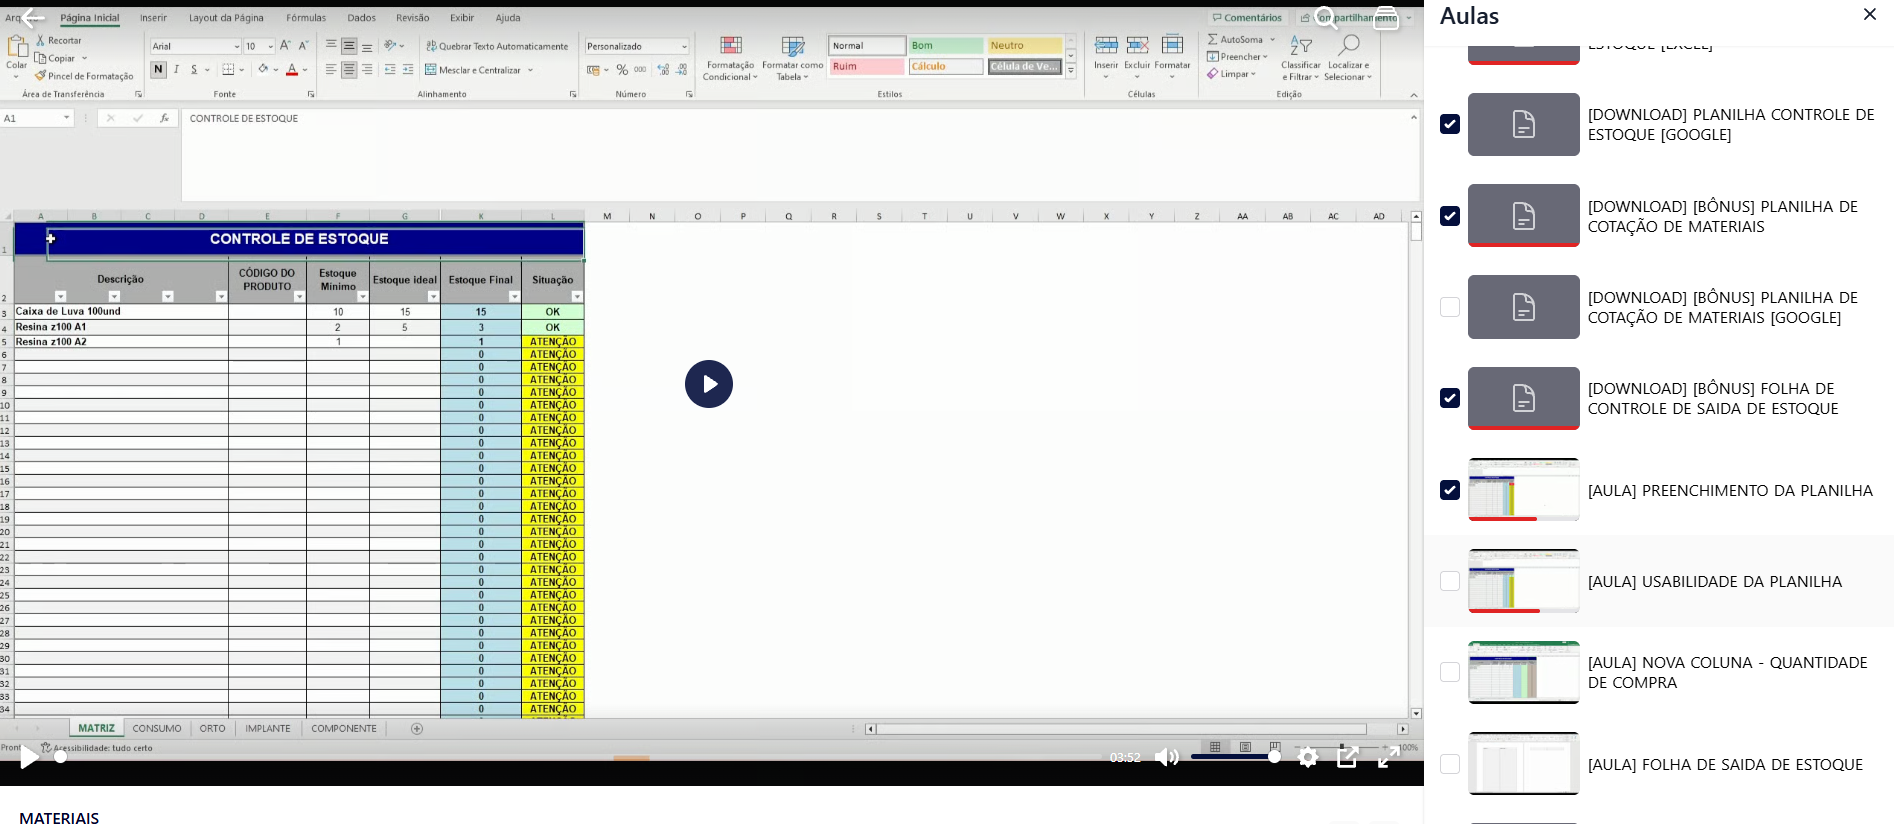Close the Aulas panel
Screen dimensions: 1894x824
(x=1870, y=14)
